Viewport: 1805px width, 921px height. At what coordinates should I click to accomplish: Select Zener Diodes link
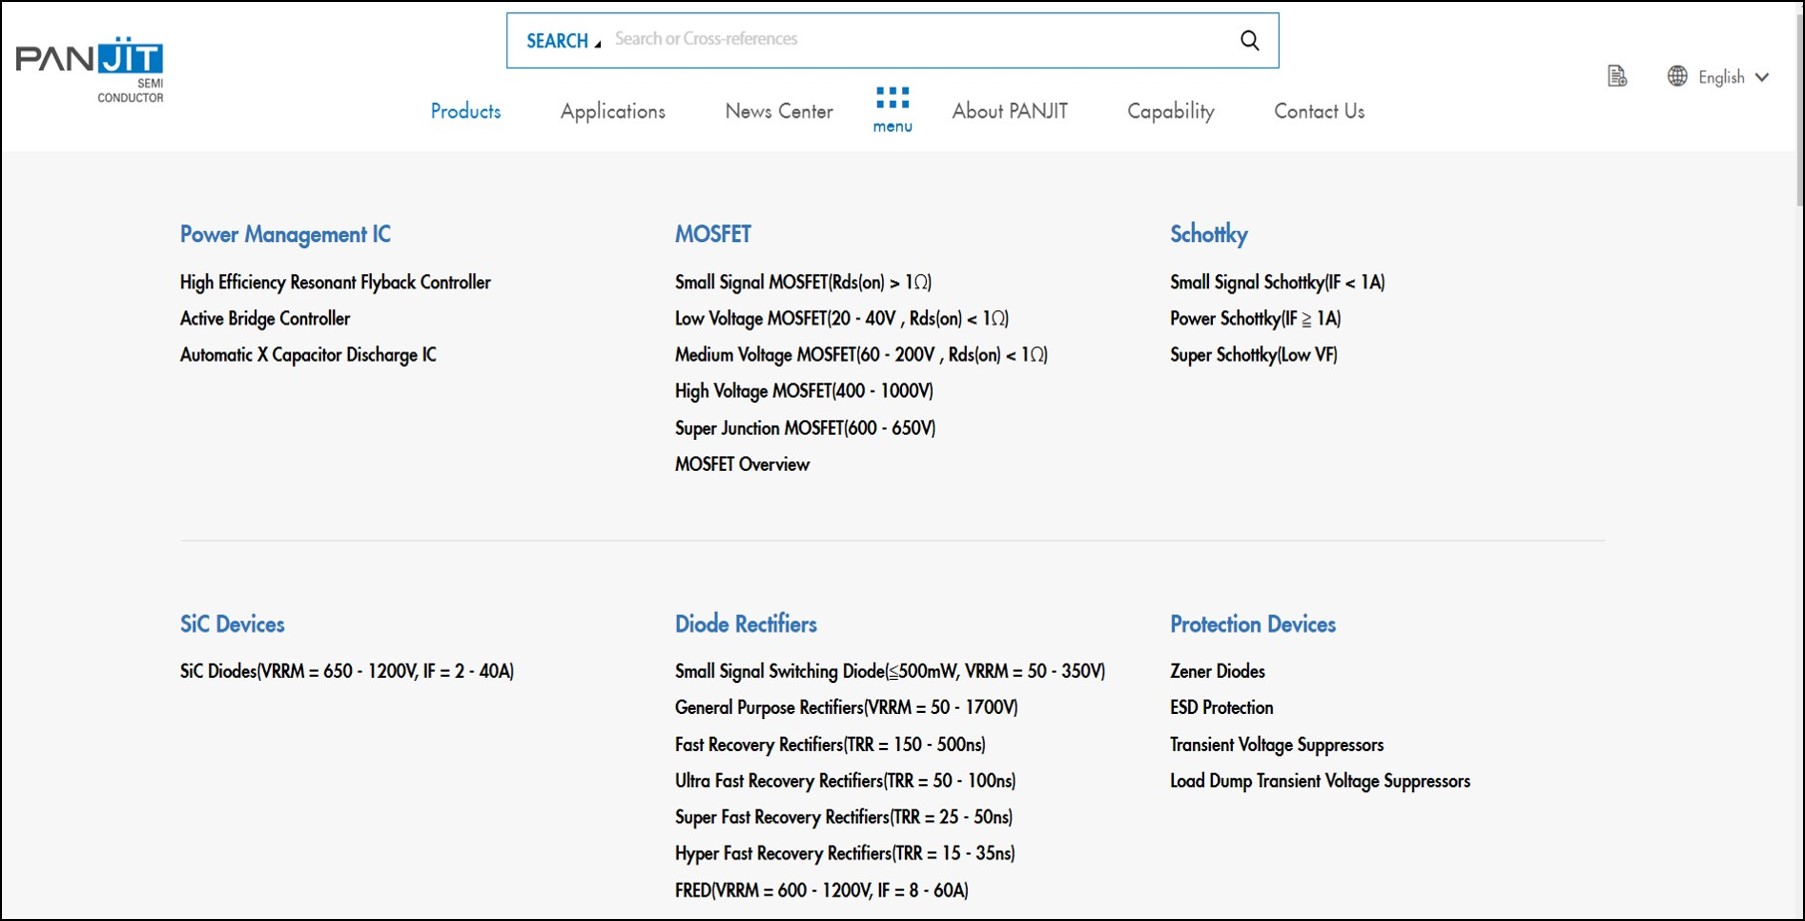[x=1217, y=671]
